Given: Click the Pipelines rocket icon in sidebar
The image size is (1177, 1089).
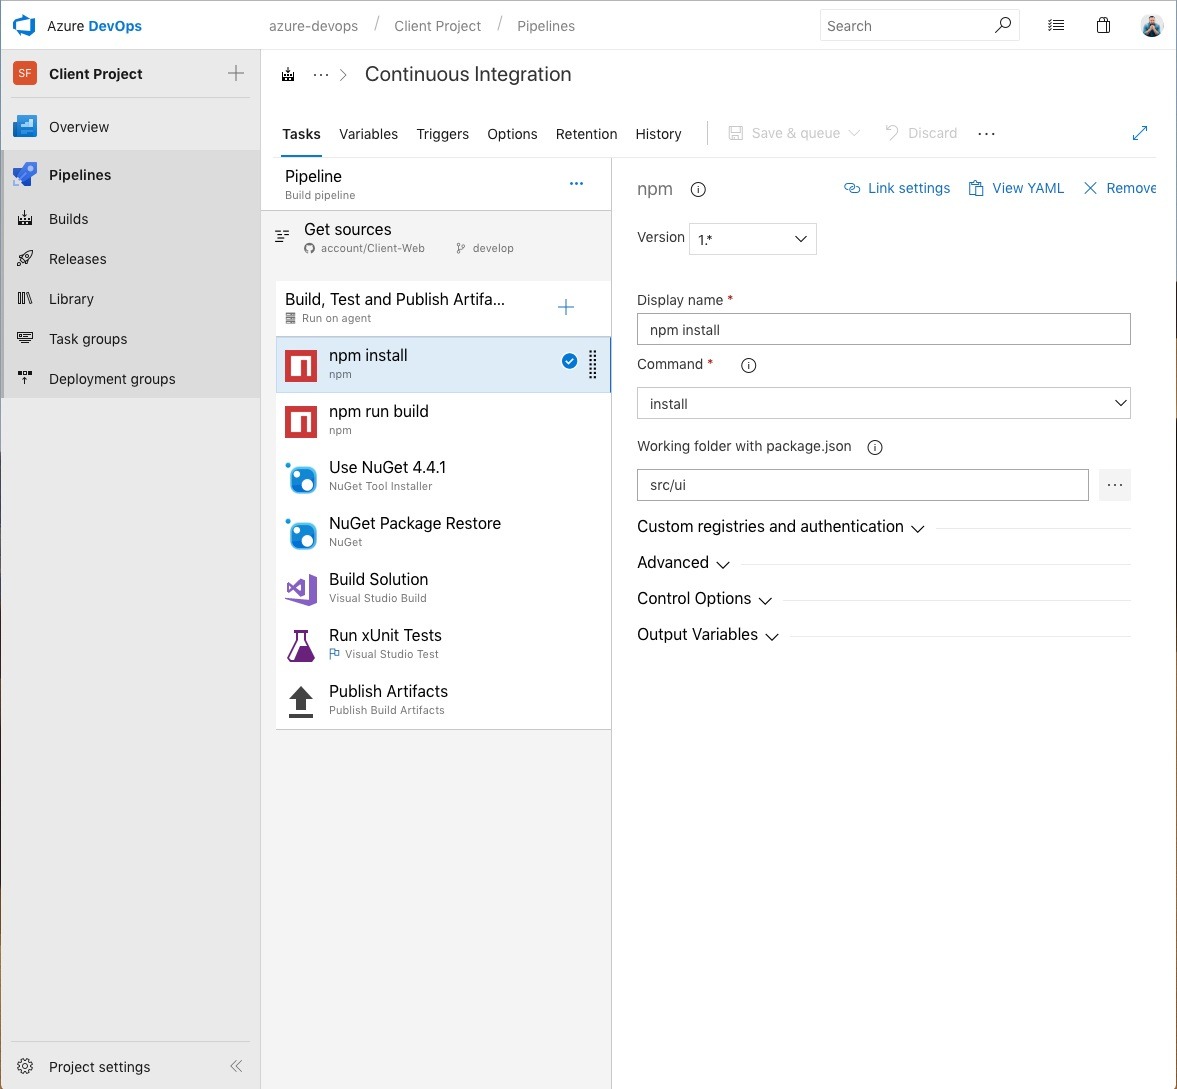Looking at the screenshot, I should coord(25,174).
